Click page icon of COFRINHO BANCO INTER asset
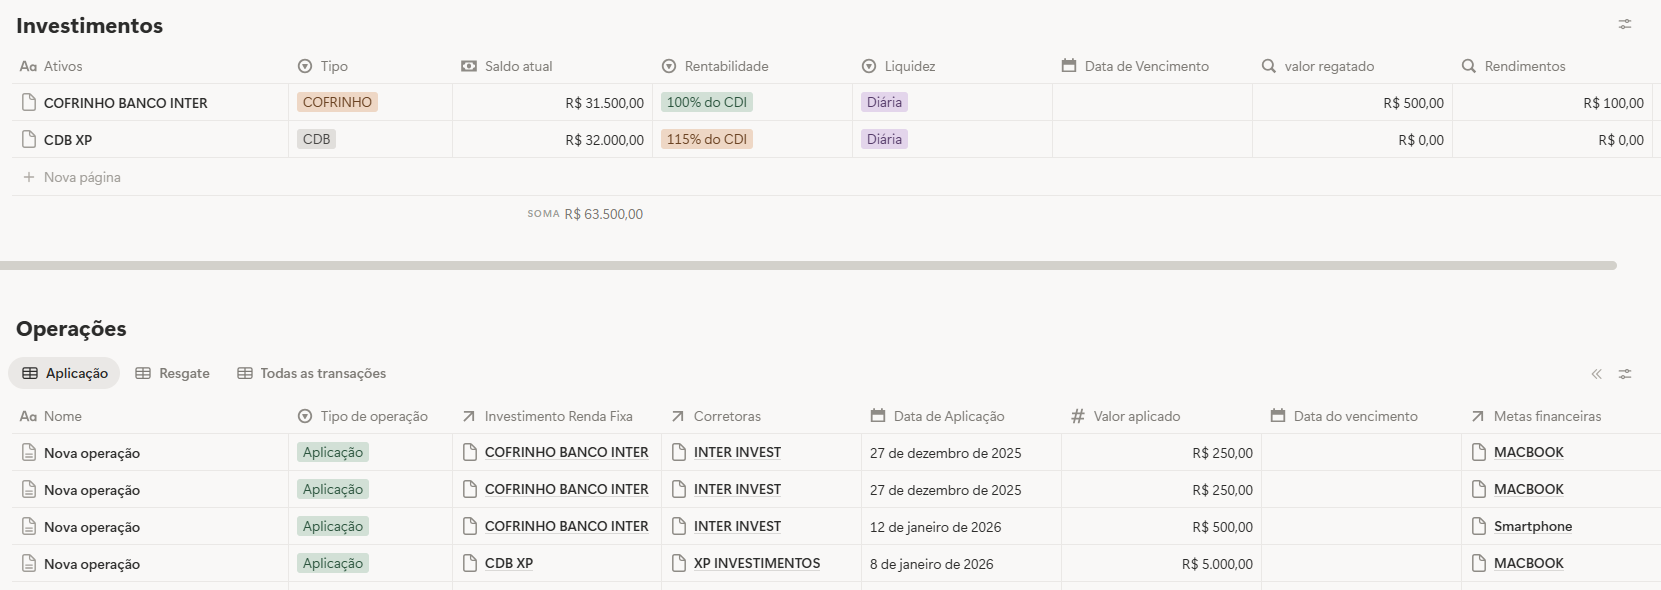Image resolution: width=1661 pixels, height=590 pixels. click(x=29, y=103)
